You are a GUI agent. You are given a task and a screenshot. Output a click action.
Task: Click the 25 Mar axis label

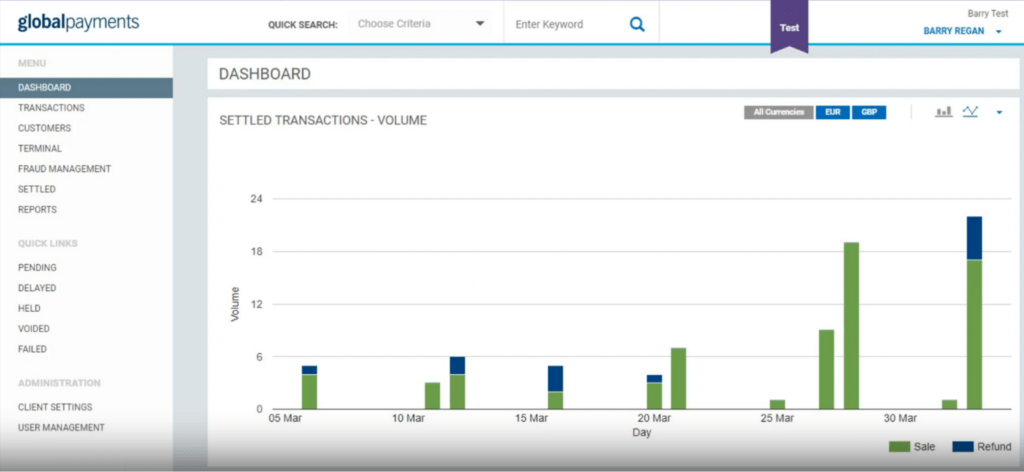(x=777, y=418)
